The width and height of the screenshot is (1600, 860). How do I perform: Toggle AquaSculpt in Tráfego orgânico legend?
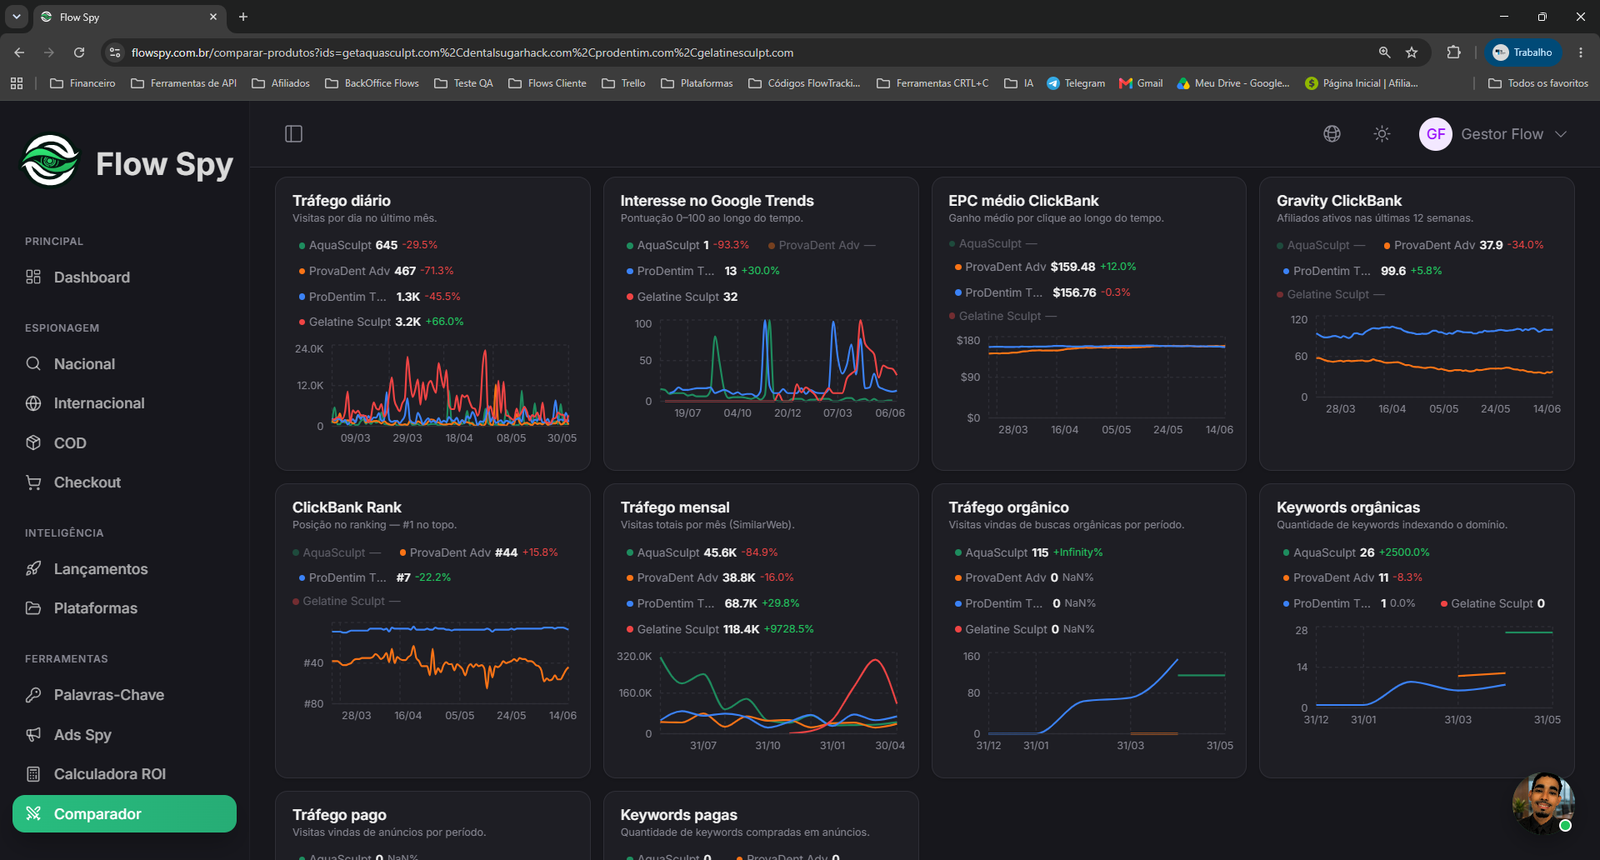pyautogui.click(x=1028, y=552)
